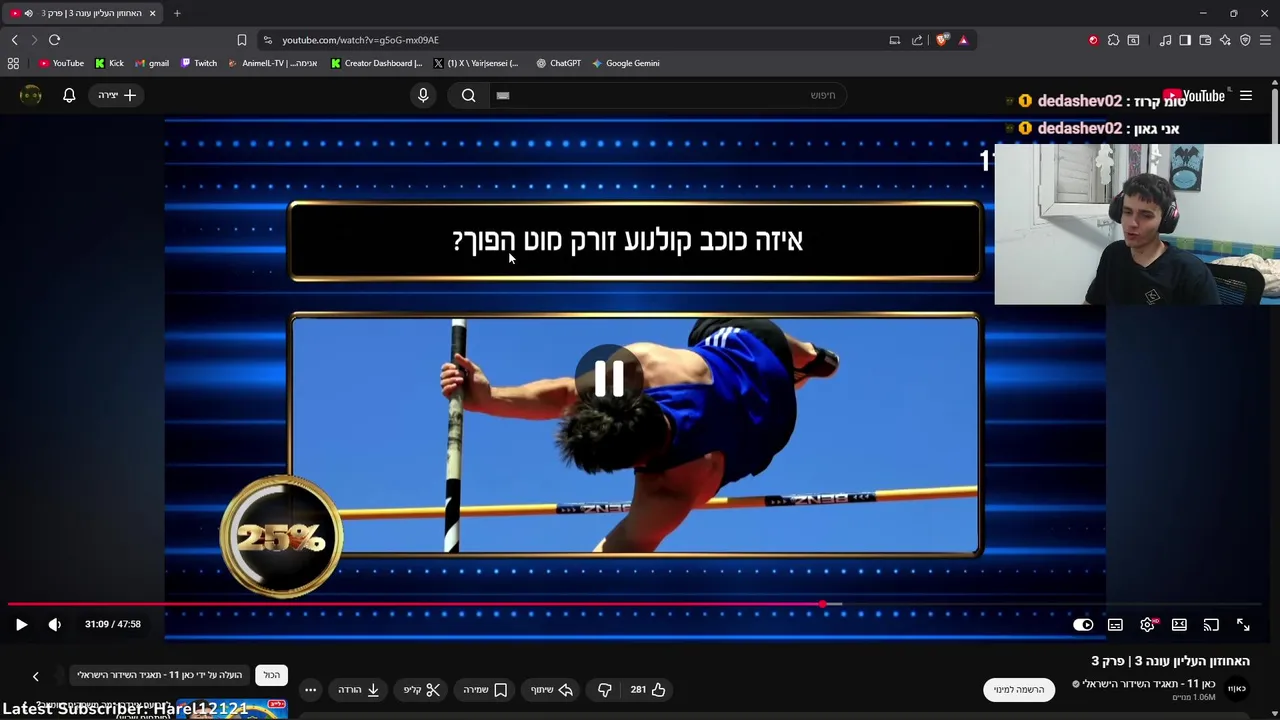
Task: Open the Leo AI sparkle icon
Action: 1225,40
